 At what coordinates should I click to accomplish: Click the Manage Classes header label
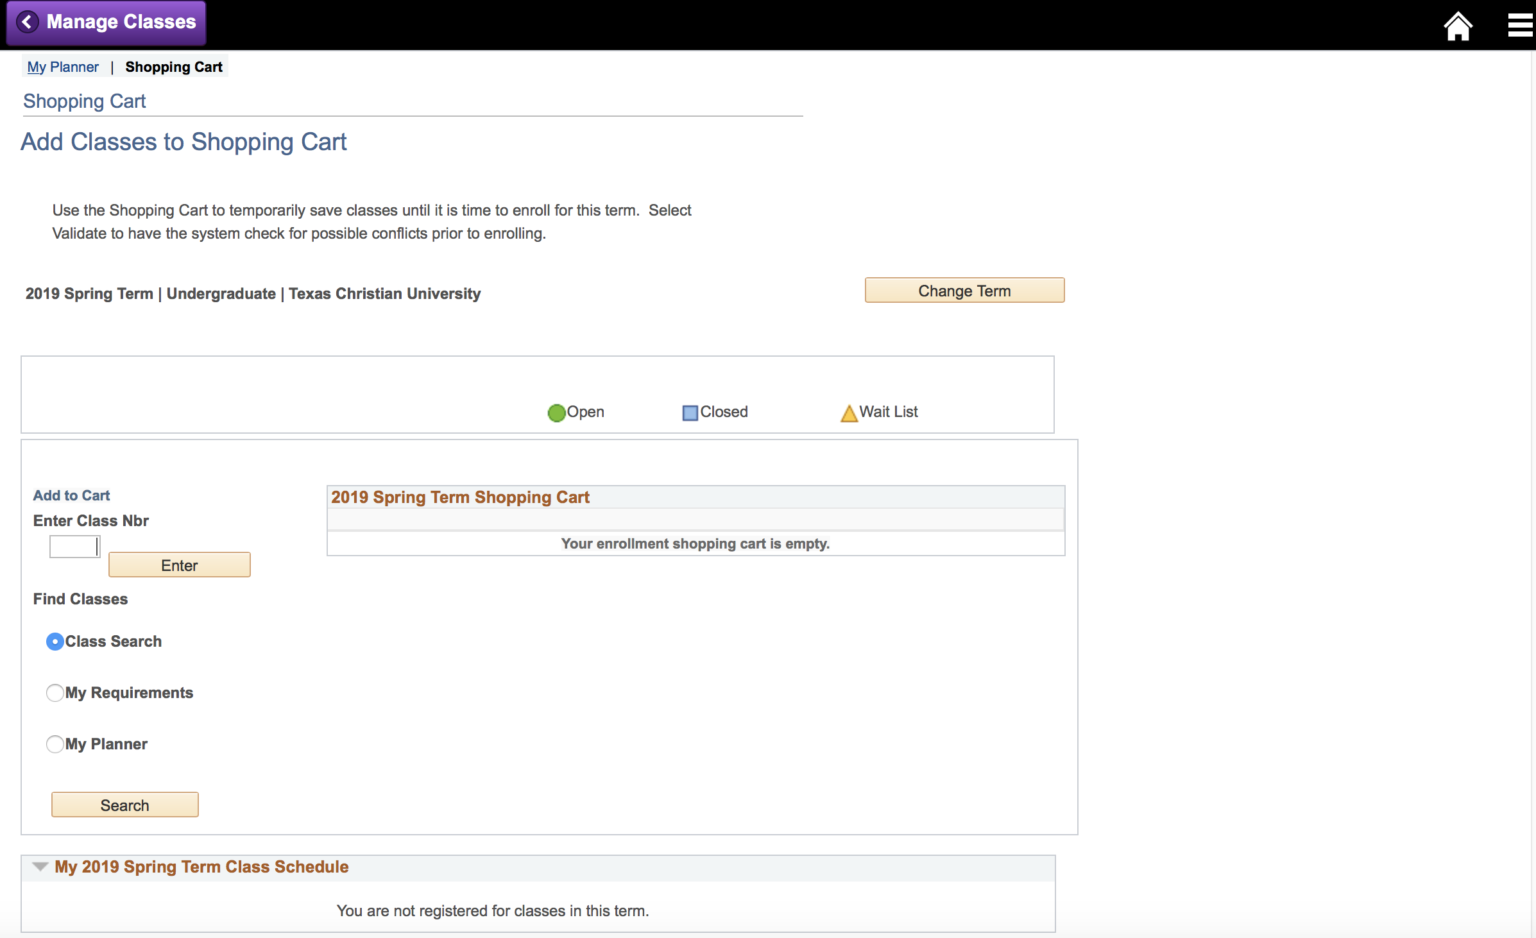pyautogui.click(x=121, y=22)
